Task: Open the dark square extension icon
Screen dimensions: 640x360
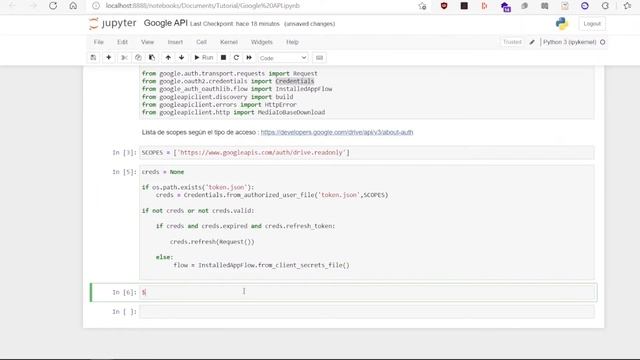Action: 464,6
